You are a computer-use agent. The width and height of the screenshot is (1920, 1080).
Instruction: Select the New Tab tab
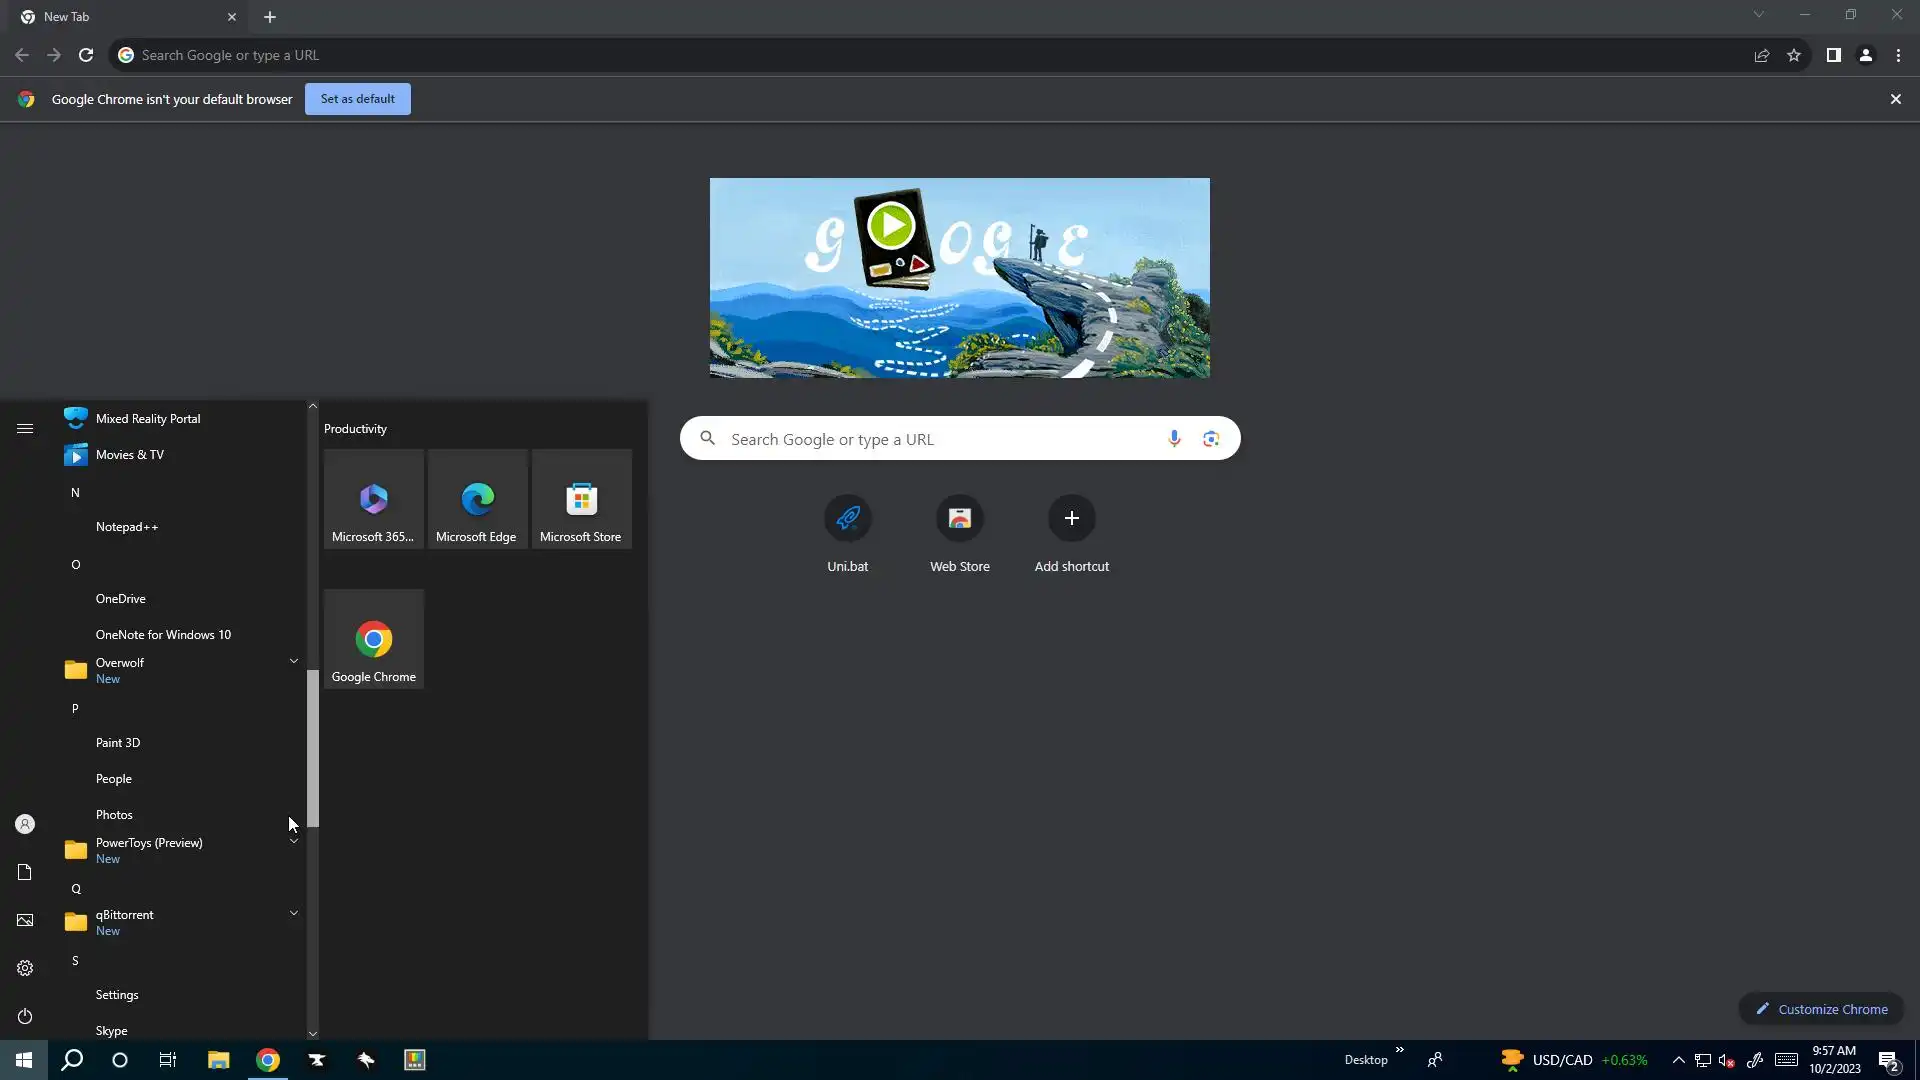point(120,17)
